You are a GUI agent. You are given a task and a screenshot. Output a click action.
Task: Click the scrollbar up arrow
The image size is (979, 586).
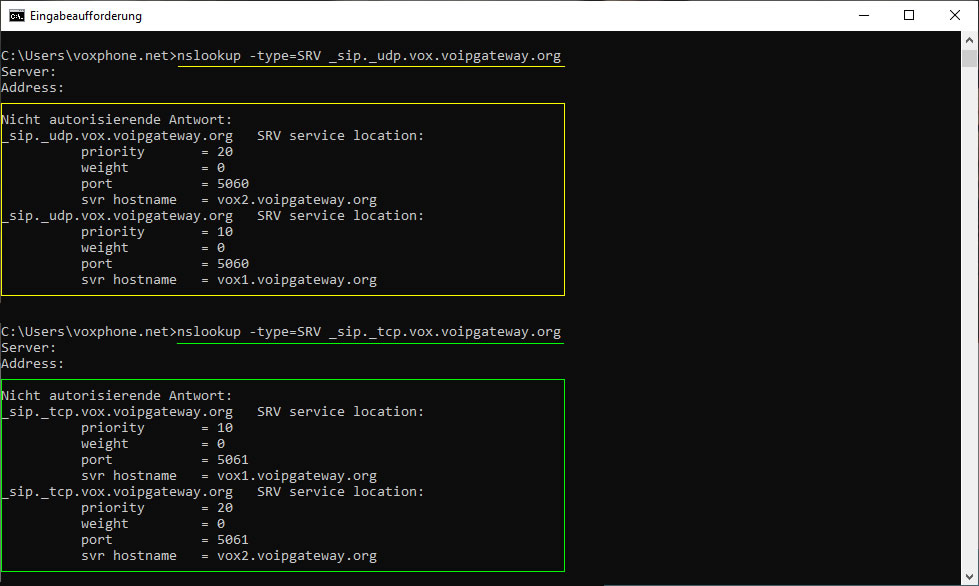[x=969, y=40]
